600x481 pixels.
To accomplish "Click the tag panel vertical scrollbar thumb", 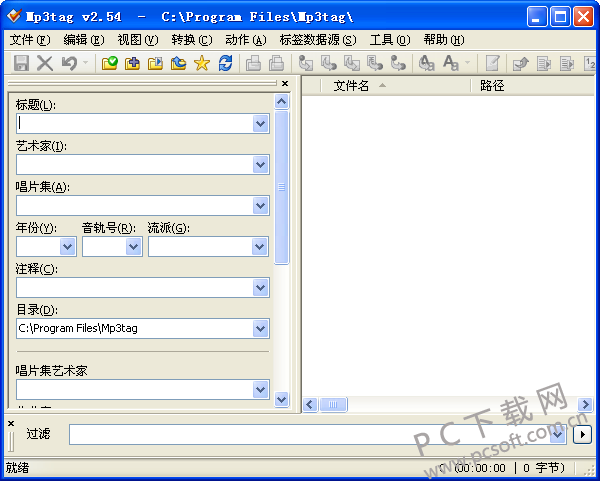I will tap(282, 188).
